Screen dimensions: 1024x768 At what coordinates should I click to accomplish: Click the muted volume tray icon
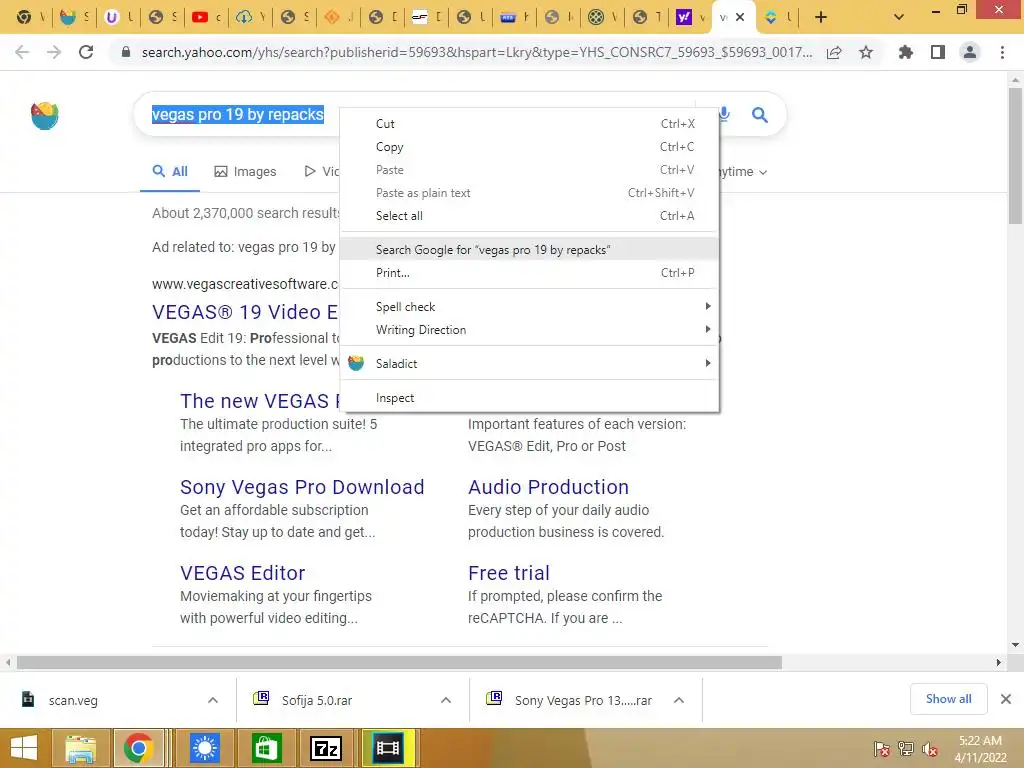tap(929, 749)
